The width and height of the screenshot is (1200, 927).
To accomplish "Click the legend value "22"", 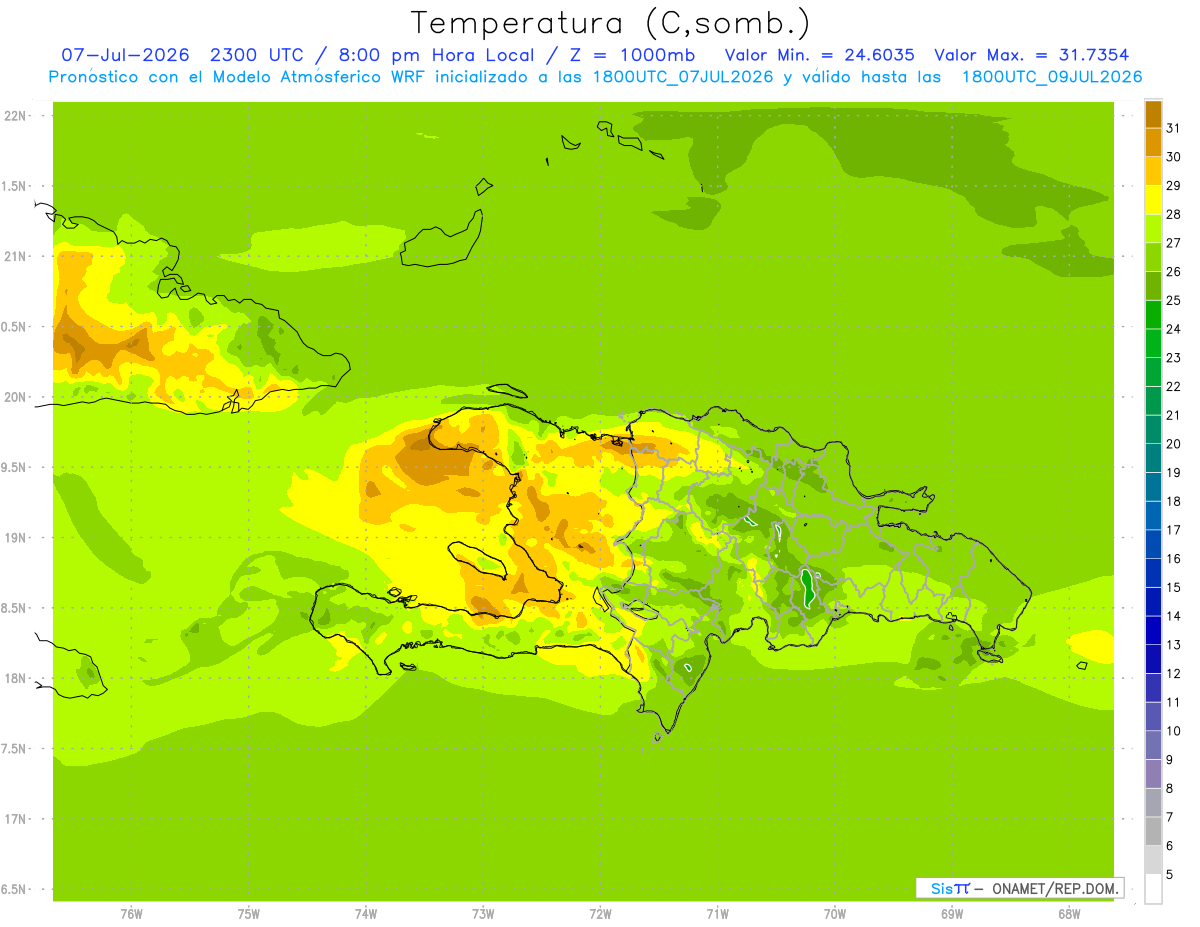I will [x=1174, y=386].
